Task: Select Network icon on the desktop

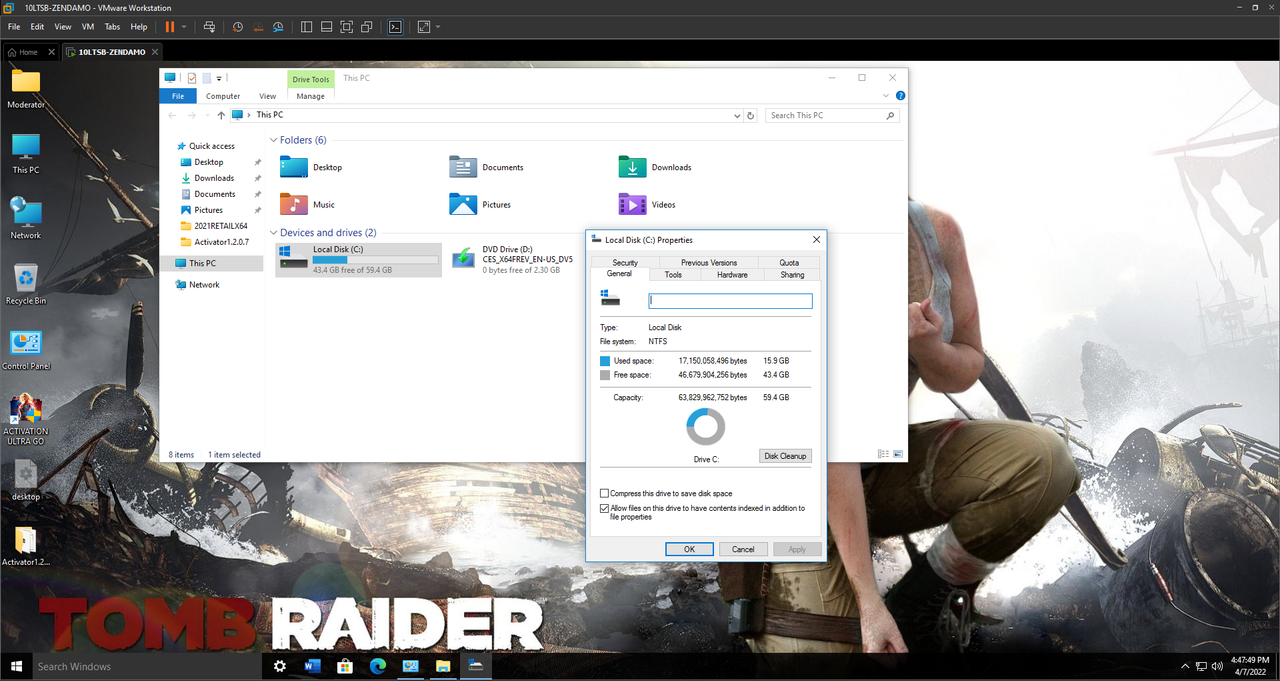Action: (26, 218)
